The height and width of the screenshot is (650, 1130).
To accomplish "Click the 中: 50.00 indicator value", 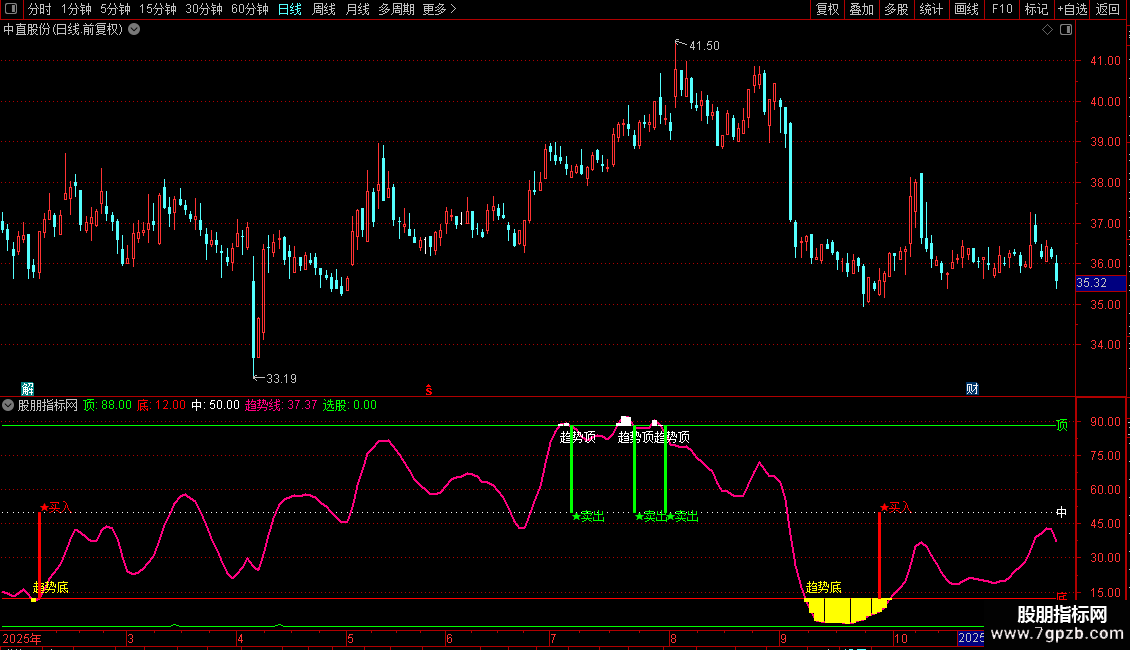I will 215,405.
